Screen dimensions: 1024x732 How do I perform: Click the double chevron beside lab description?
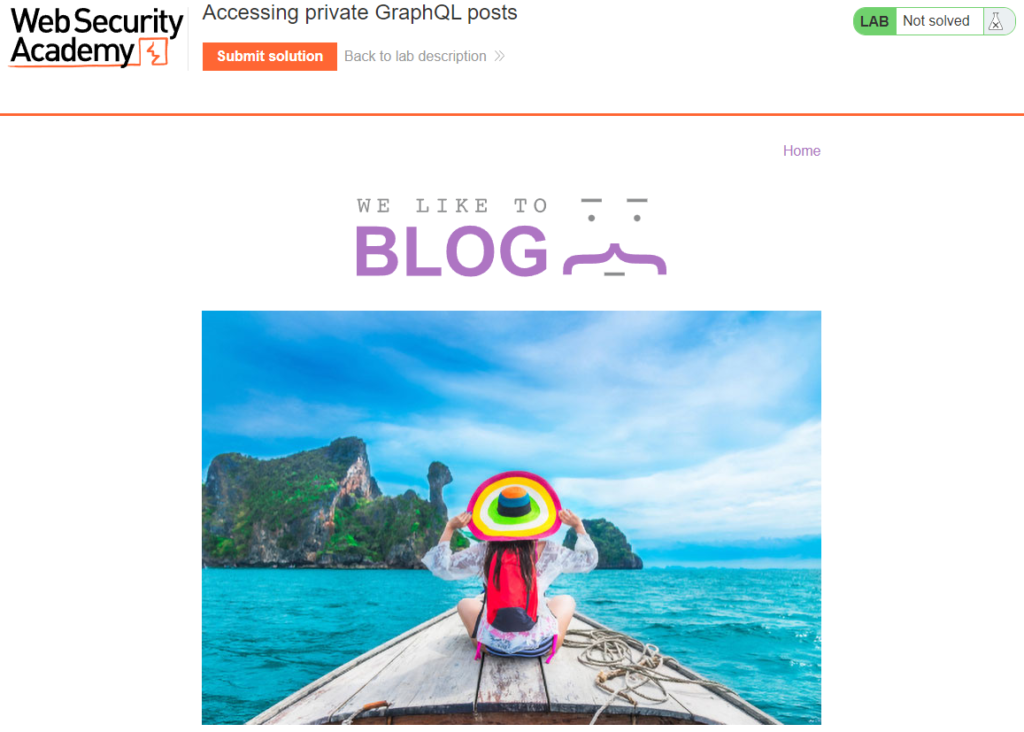click(x=500, y=56)
